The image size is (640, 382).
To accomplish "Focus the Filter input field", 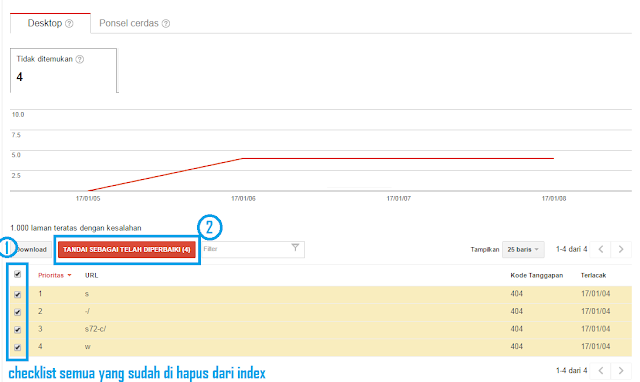I will (253, 249).
